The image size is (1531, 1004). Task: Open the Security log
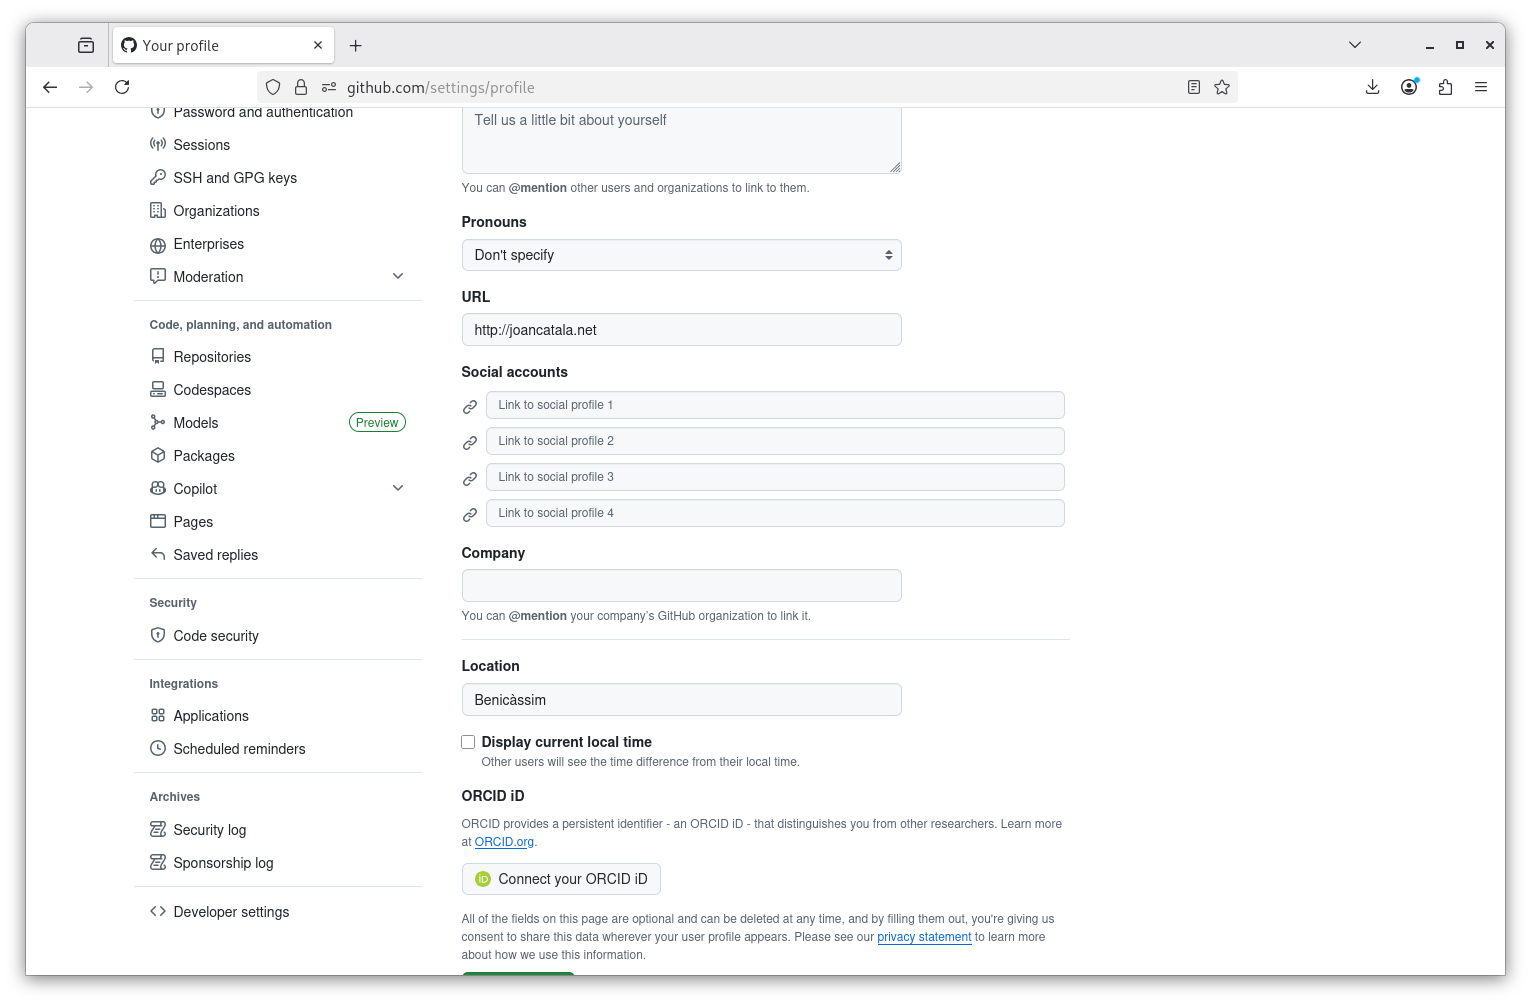pos(210,829)
